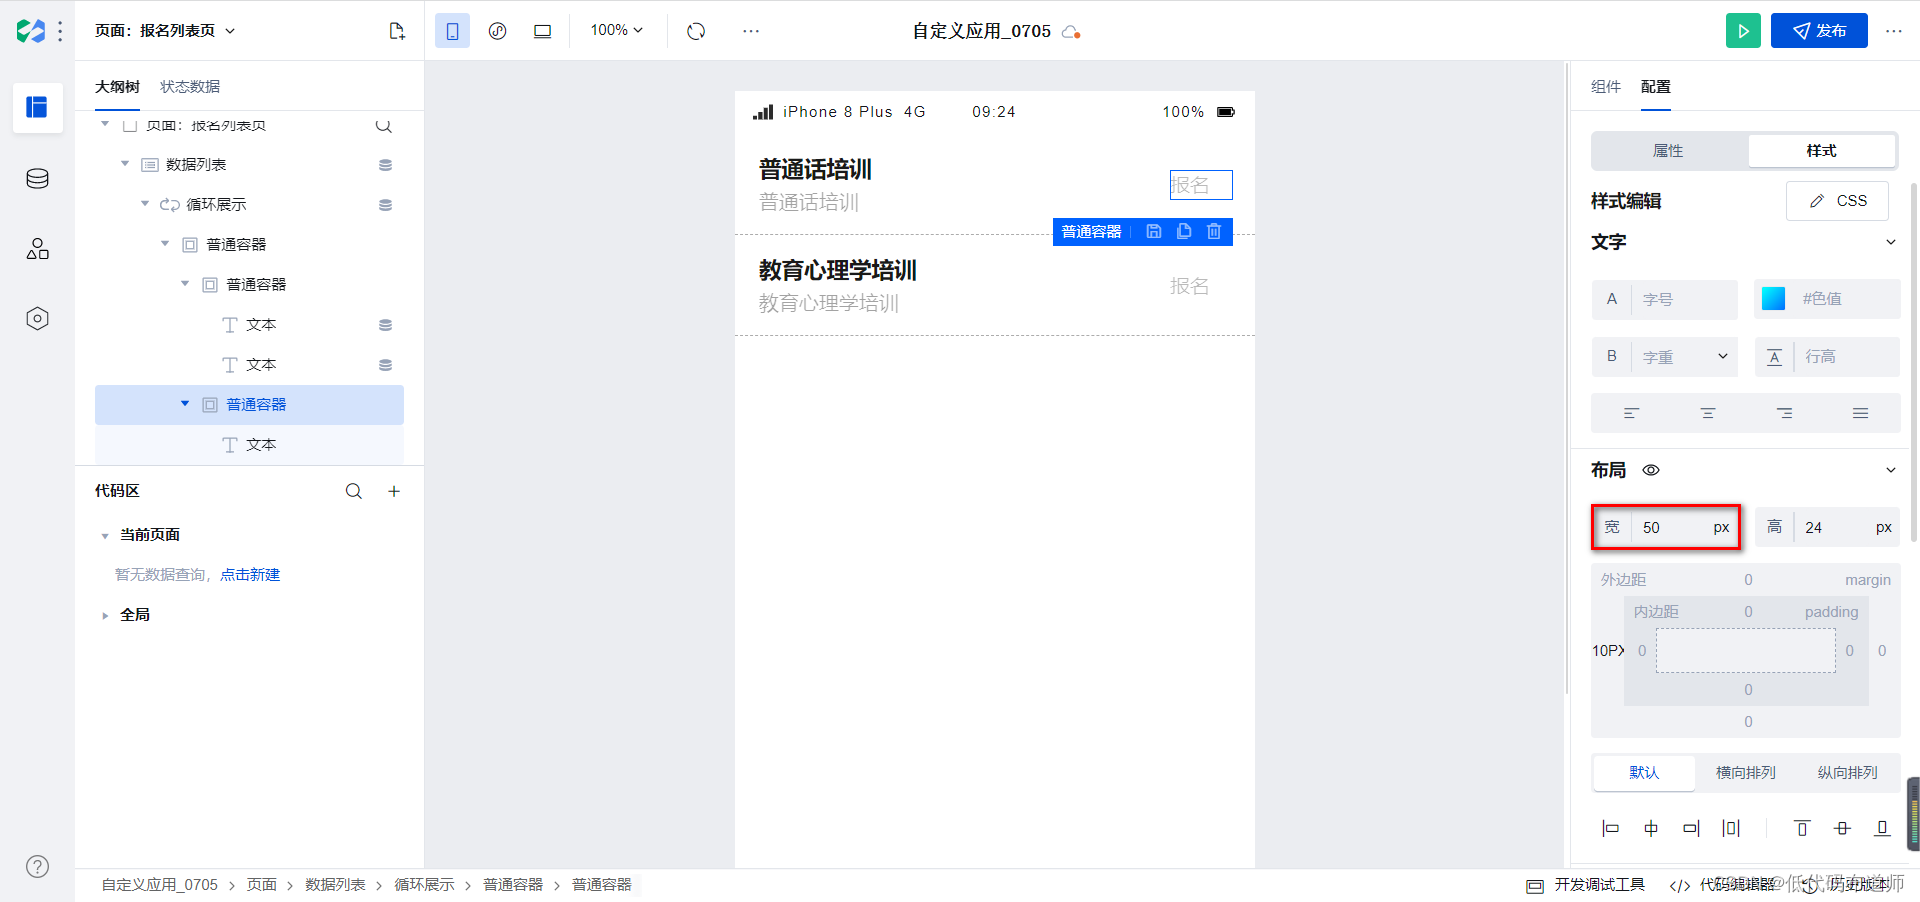Click the cloud save status icon
Screen dimensions: 1920x902
point(1071,32)
